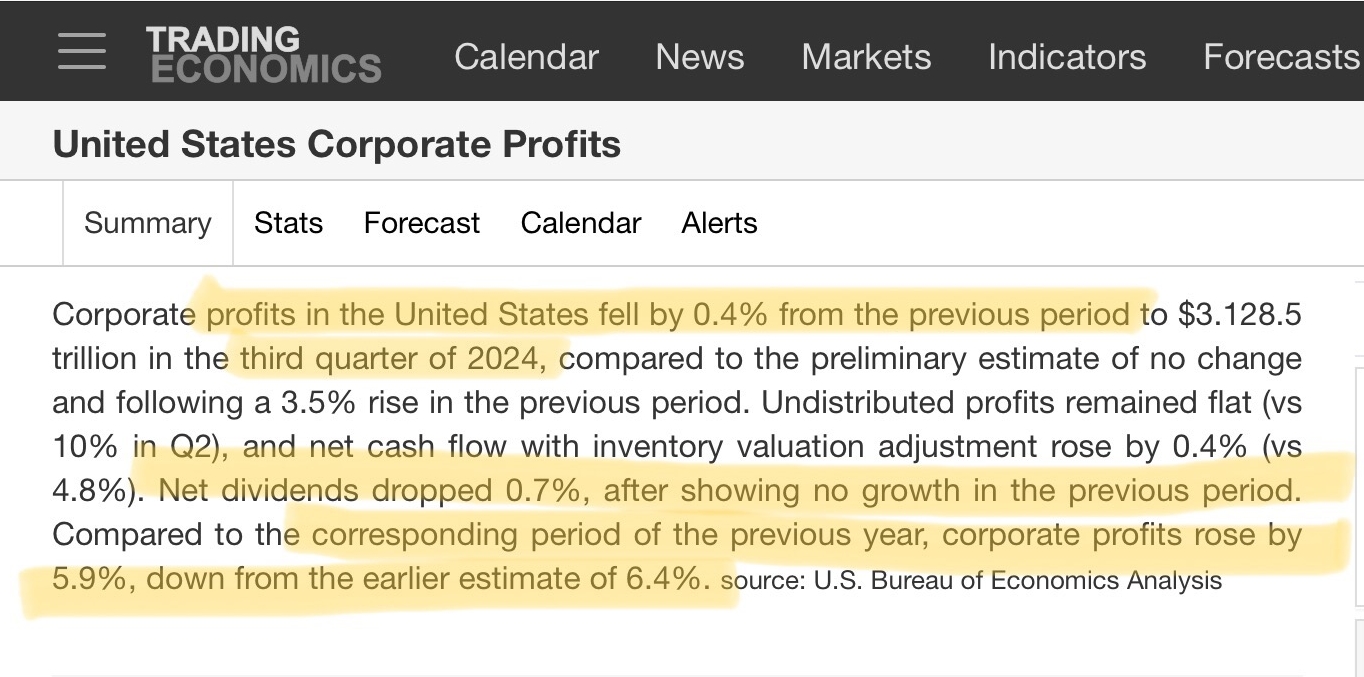The width and height of the screenshot is (1364, 677).
Task: Click the Trading Economics logo
Action: [x=263, y=54]
